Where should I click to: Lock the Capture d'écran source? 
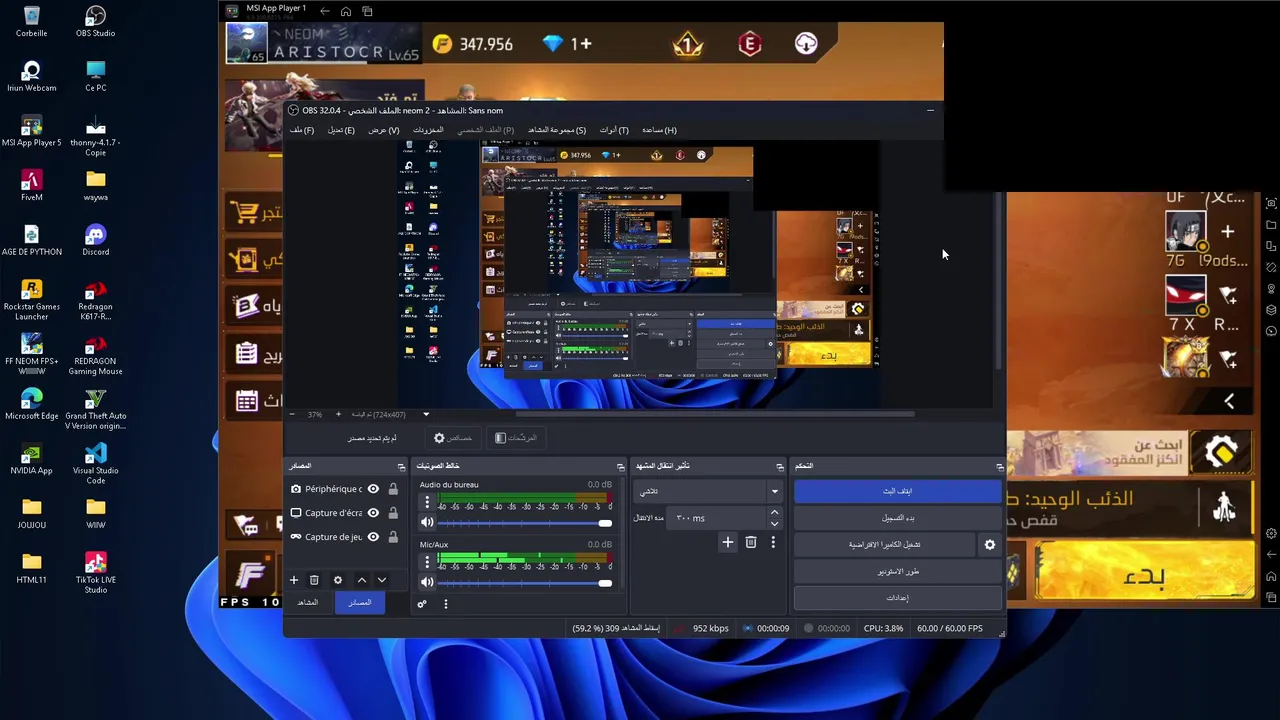tap(393, 513)
